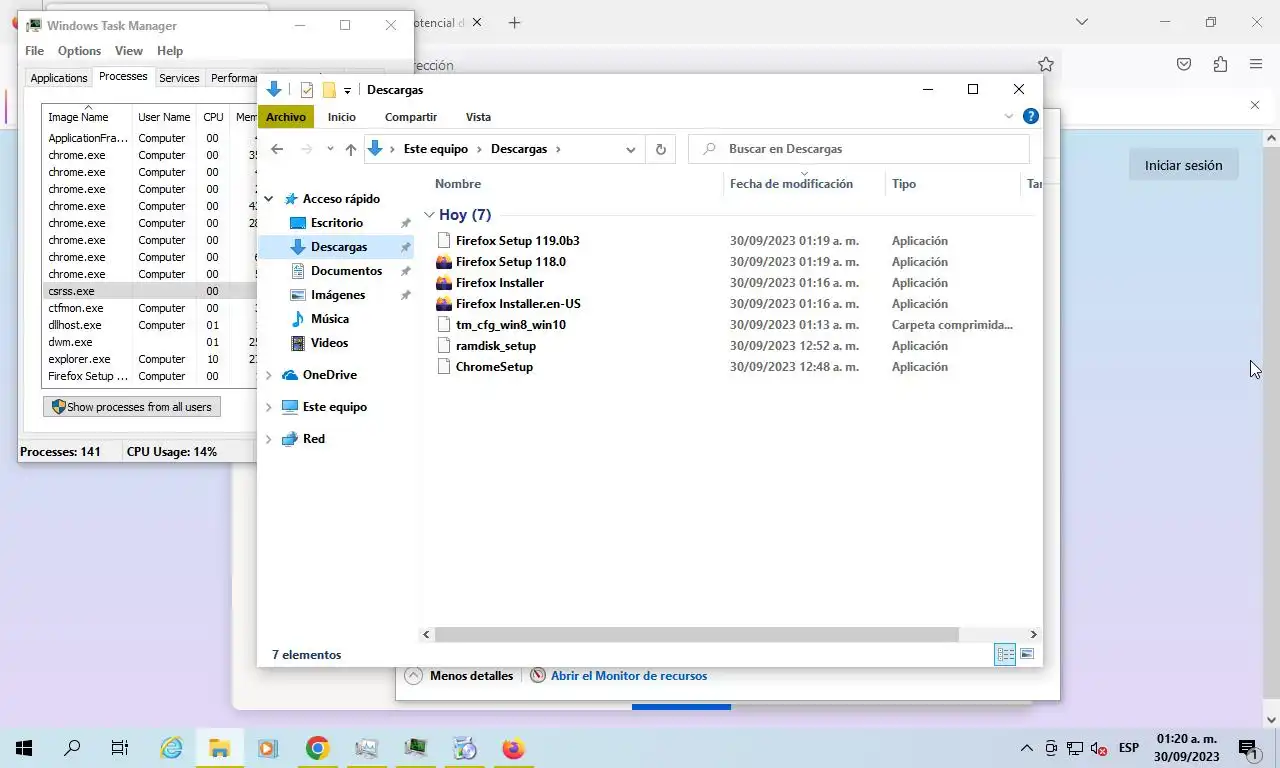Click the Iniciar sesión button in Firefox
This screenshot has width=1280, height=768.
coord(1183,165)
